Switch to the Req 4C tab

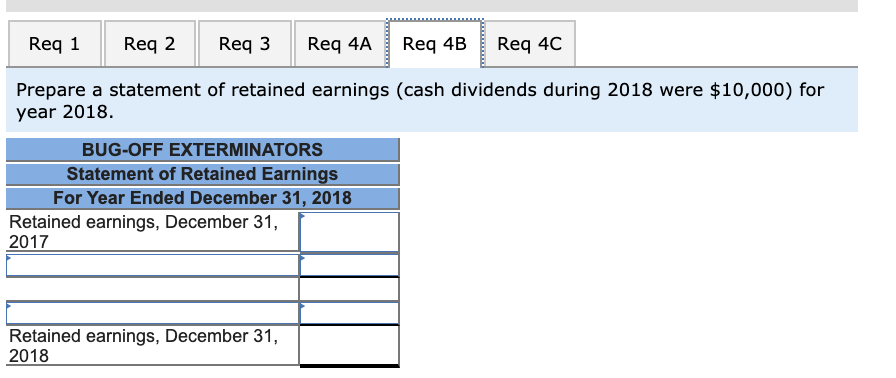(530, 44)
